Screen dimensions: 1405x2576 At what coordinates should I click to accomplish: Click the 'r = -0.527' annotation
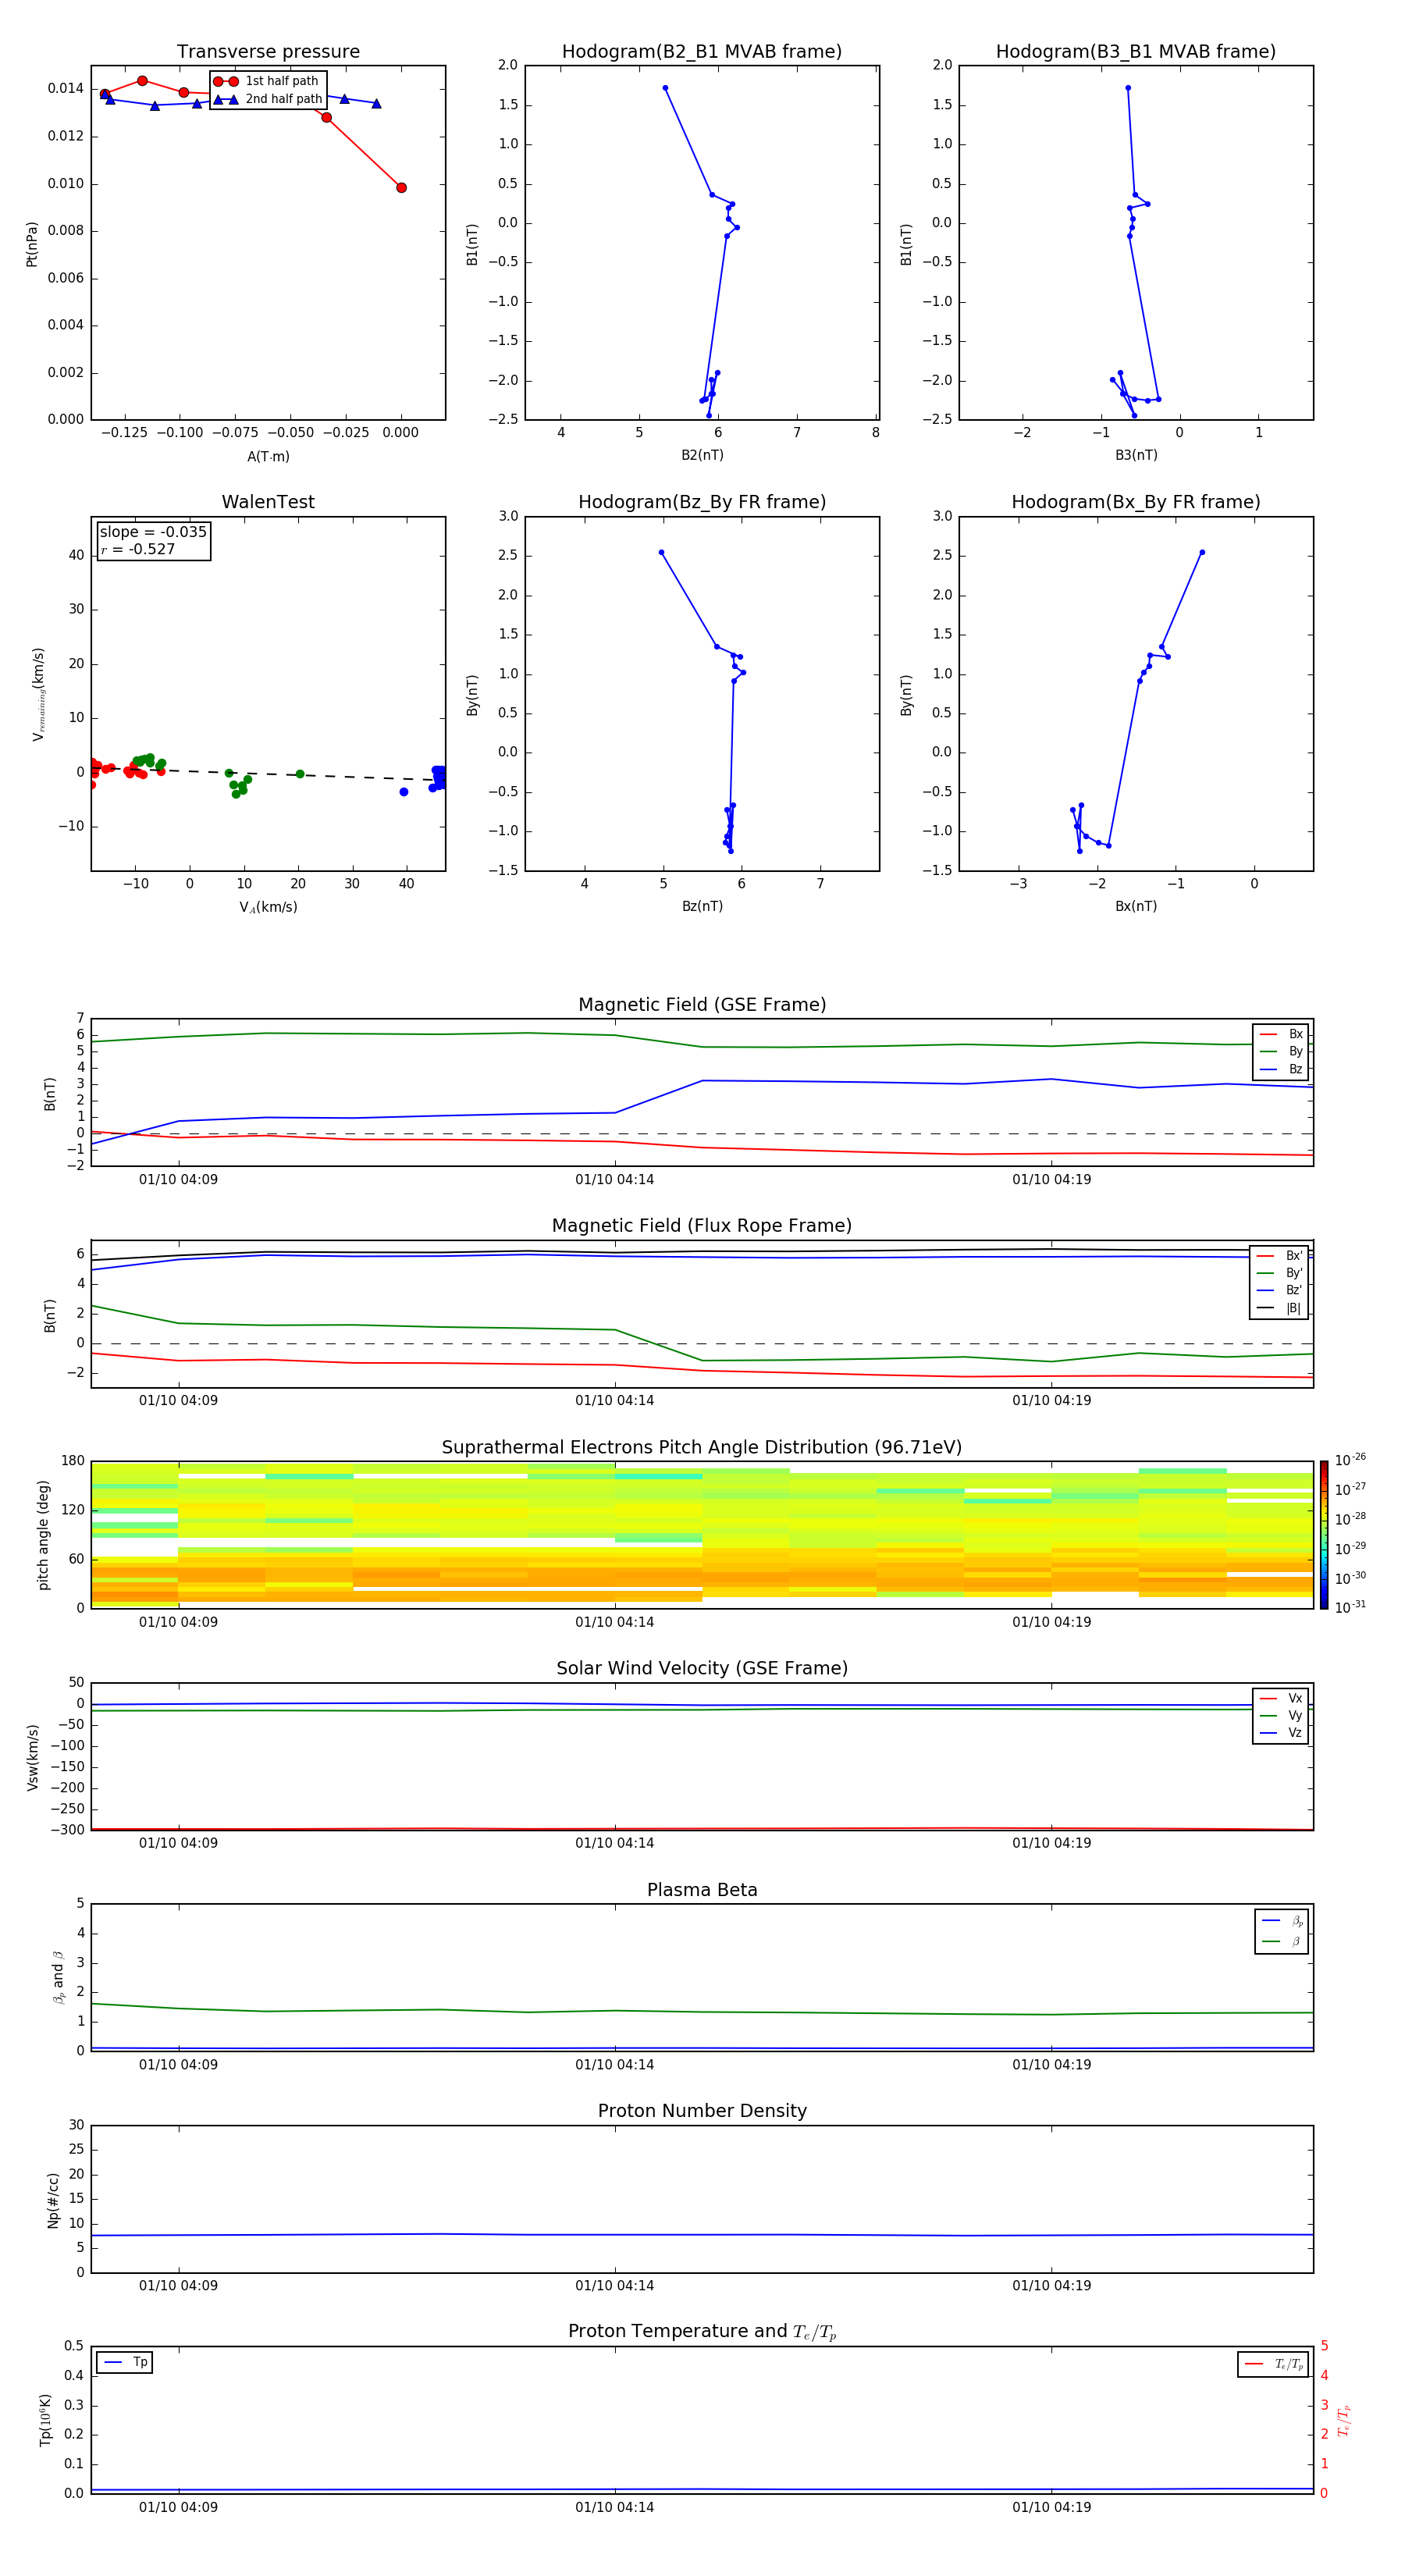[138, 549]
